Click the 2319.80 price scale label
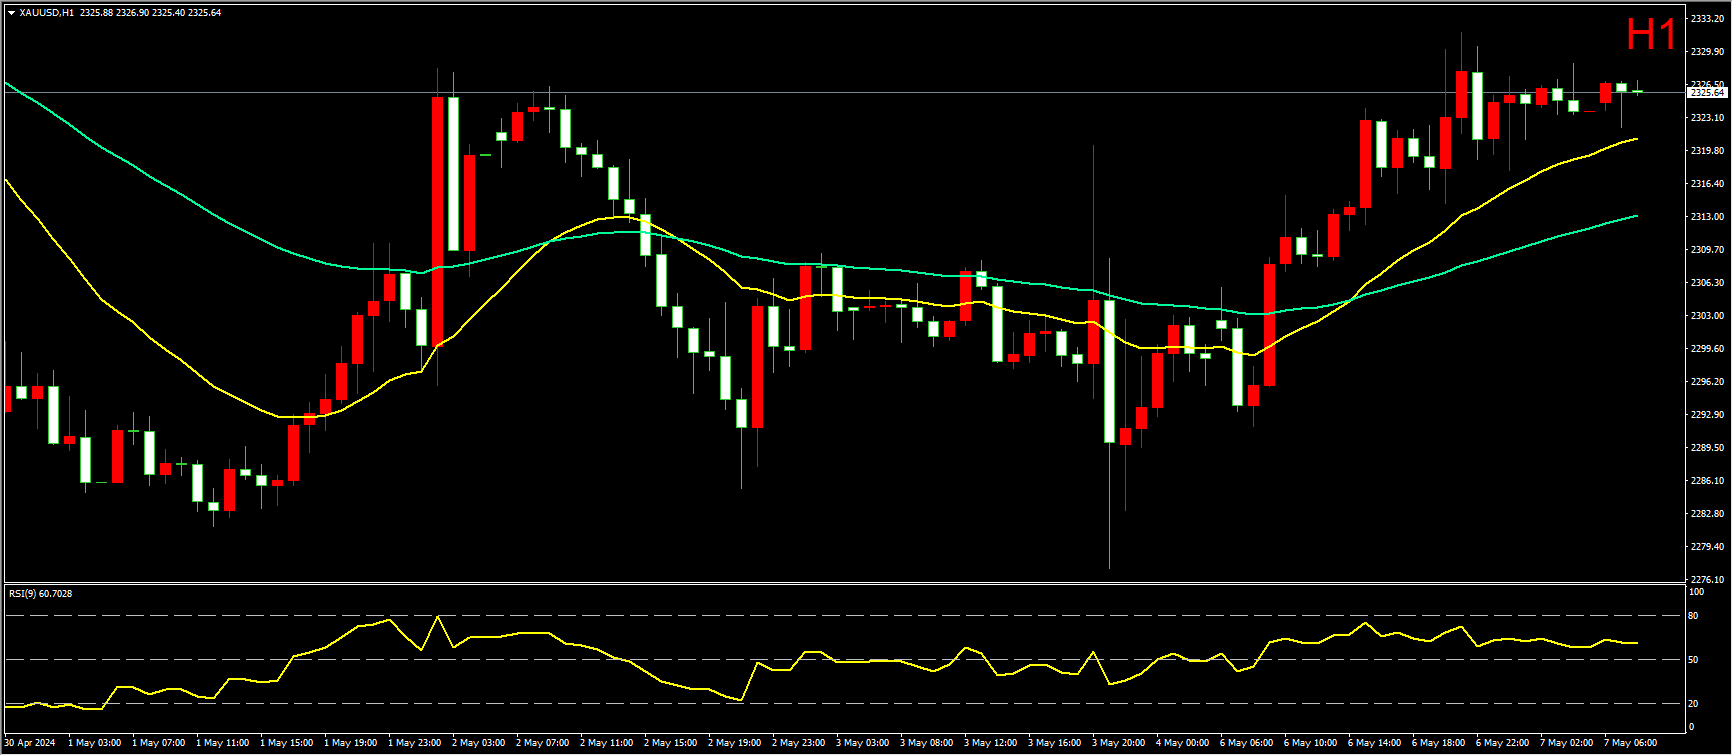The height and width of the screenshot is (756, 1733). coord(1707,151)
